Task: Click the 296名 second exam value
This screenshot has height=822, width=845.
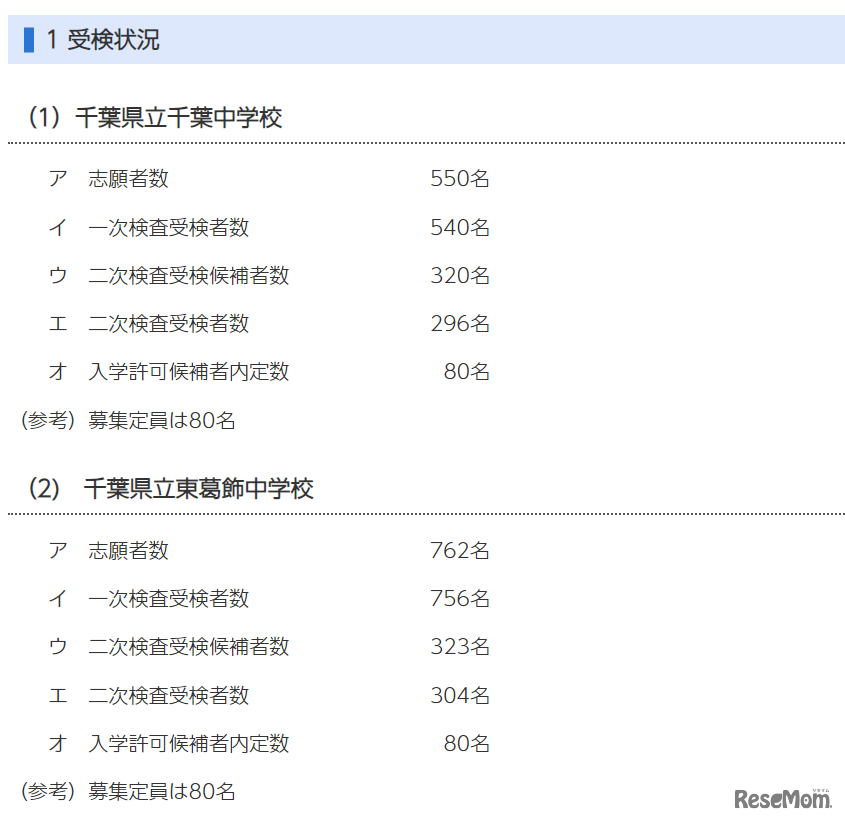Action: tap(460, 324)
